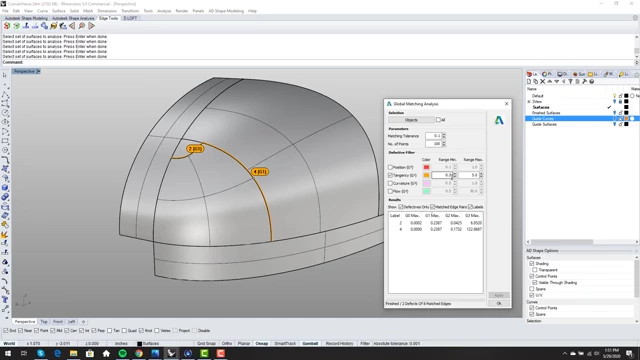Toggle Shading checkbox in AD Shape Options
The height and width of the screenshot is (360, 640).
click(x=531, y=264)
